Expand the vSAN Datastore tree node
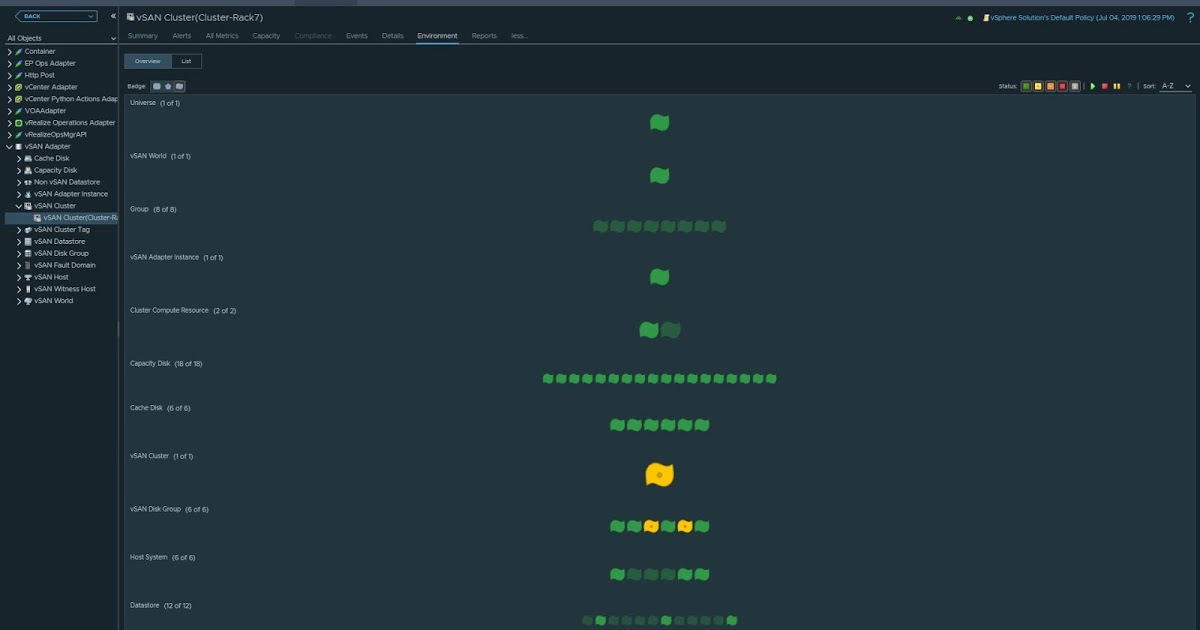Image resolution: width=1200 pixels, height=630 pixels. (x=18, y=242)
